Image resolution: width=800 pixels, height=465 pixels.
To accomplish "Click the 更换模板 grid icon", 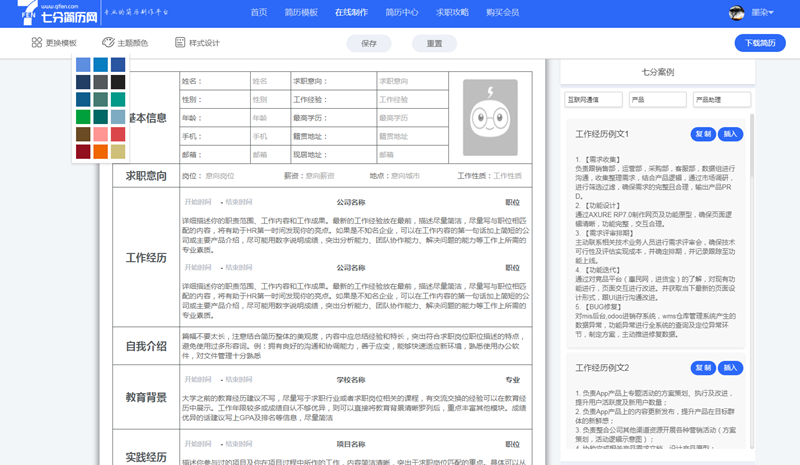I will click(x=37, y=42).
